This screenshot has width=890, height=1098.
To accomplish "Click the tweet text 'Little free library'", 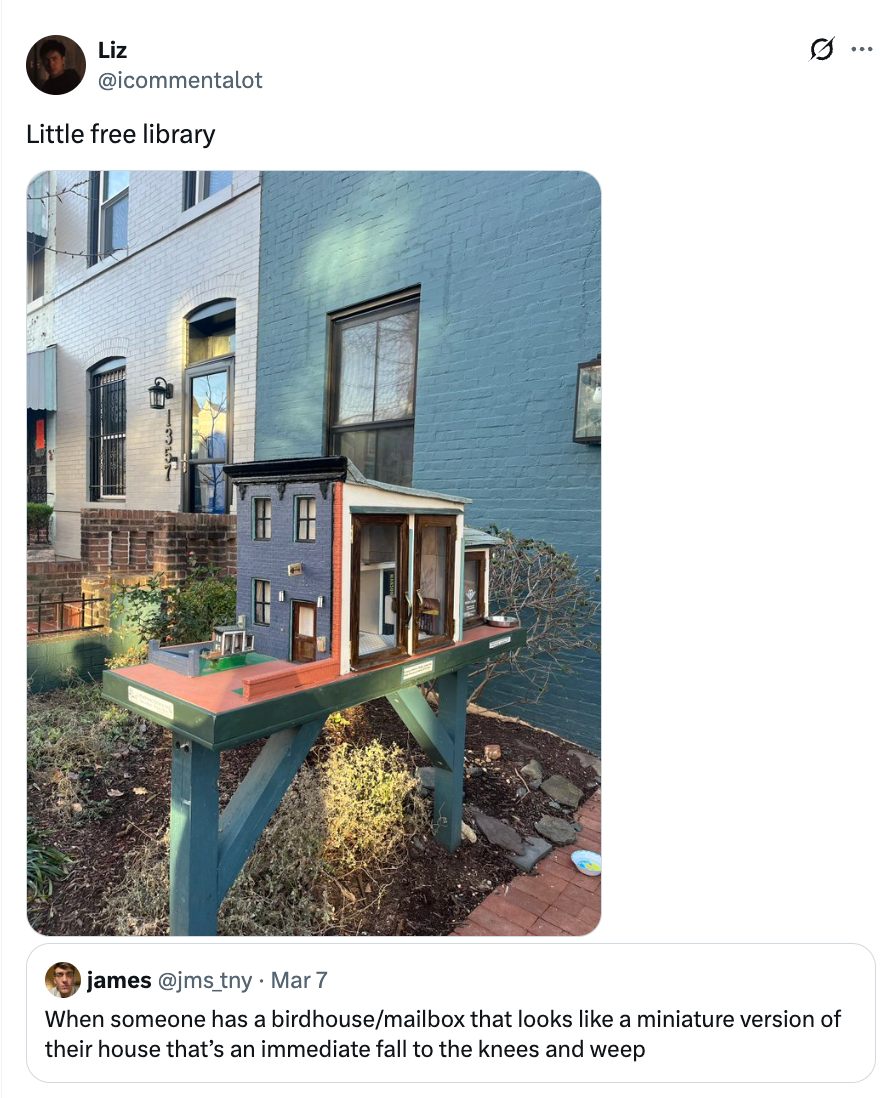I will tap(120, 134).
